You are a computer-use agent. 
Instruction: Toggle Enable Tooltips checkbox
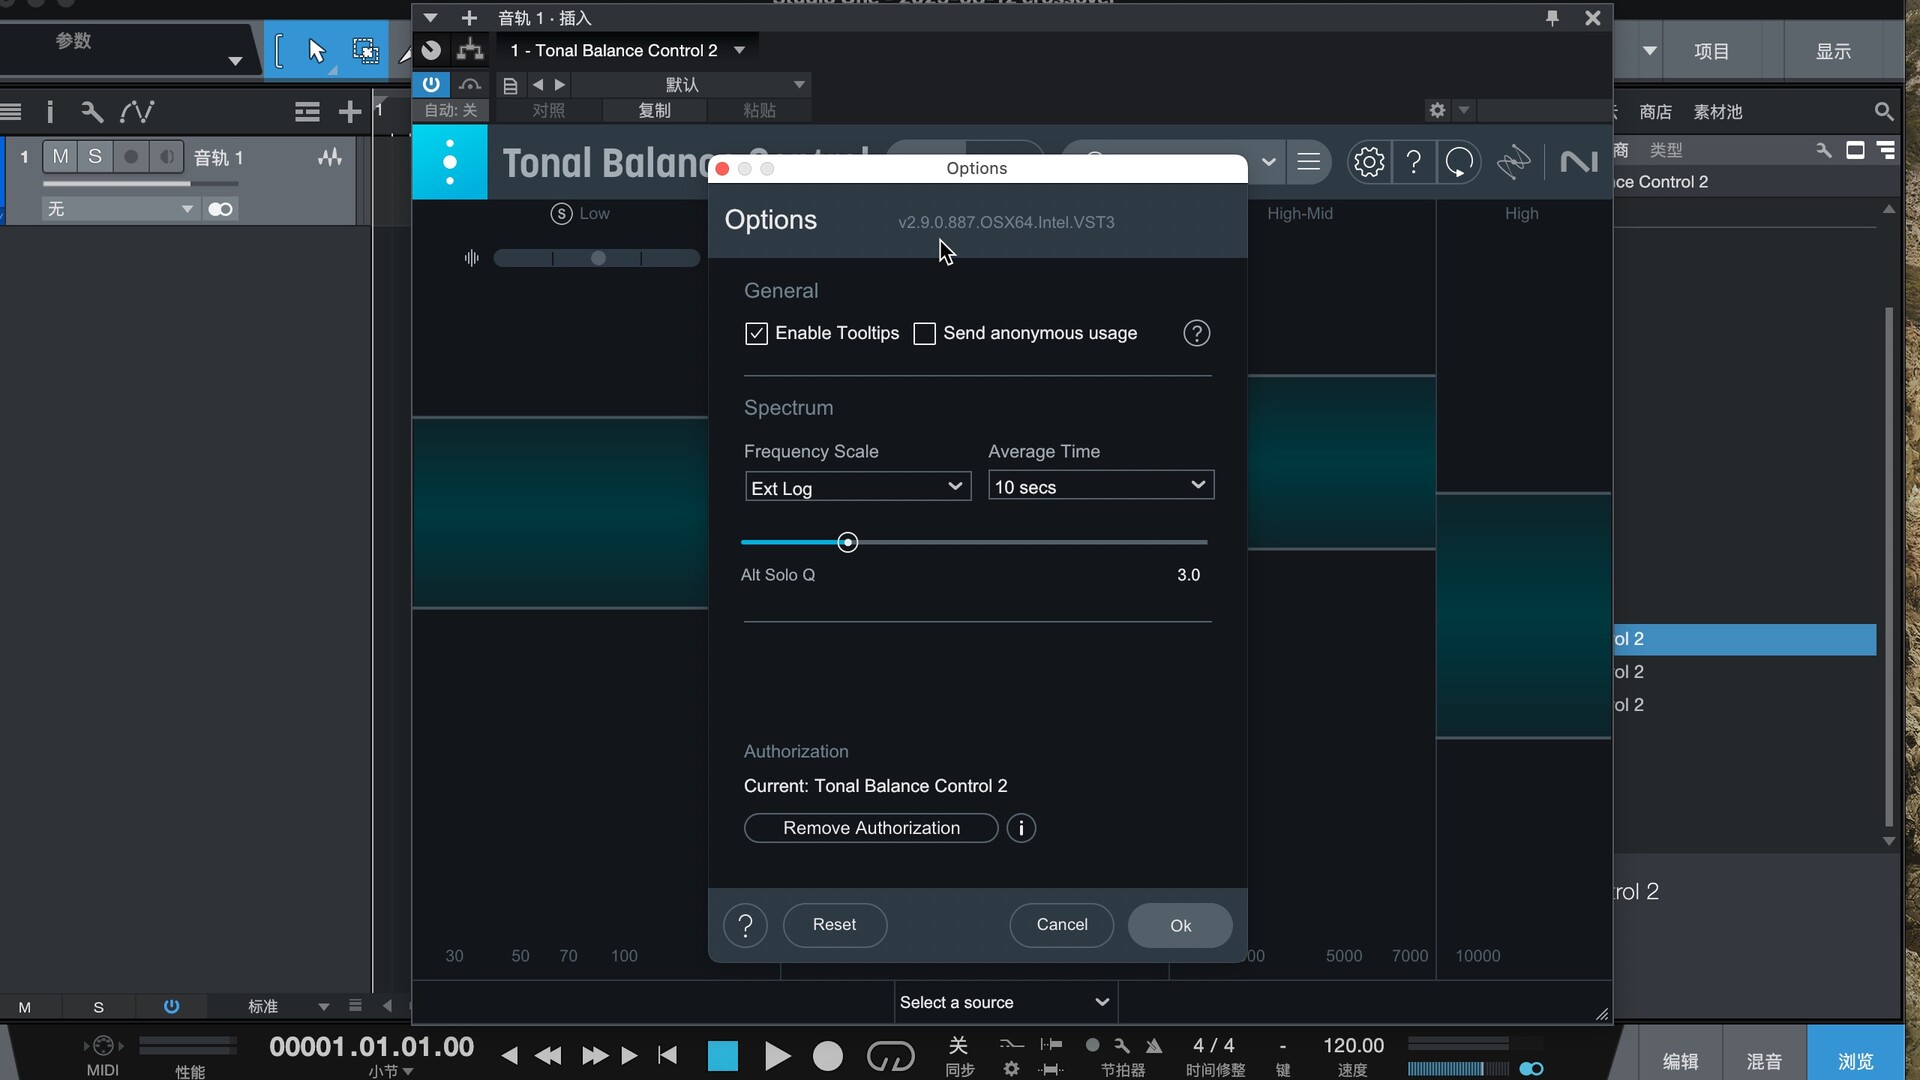point(756,333)
